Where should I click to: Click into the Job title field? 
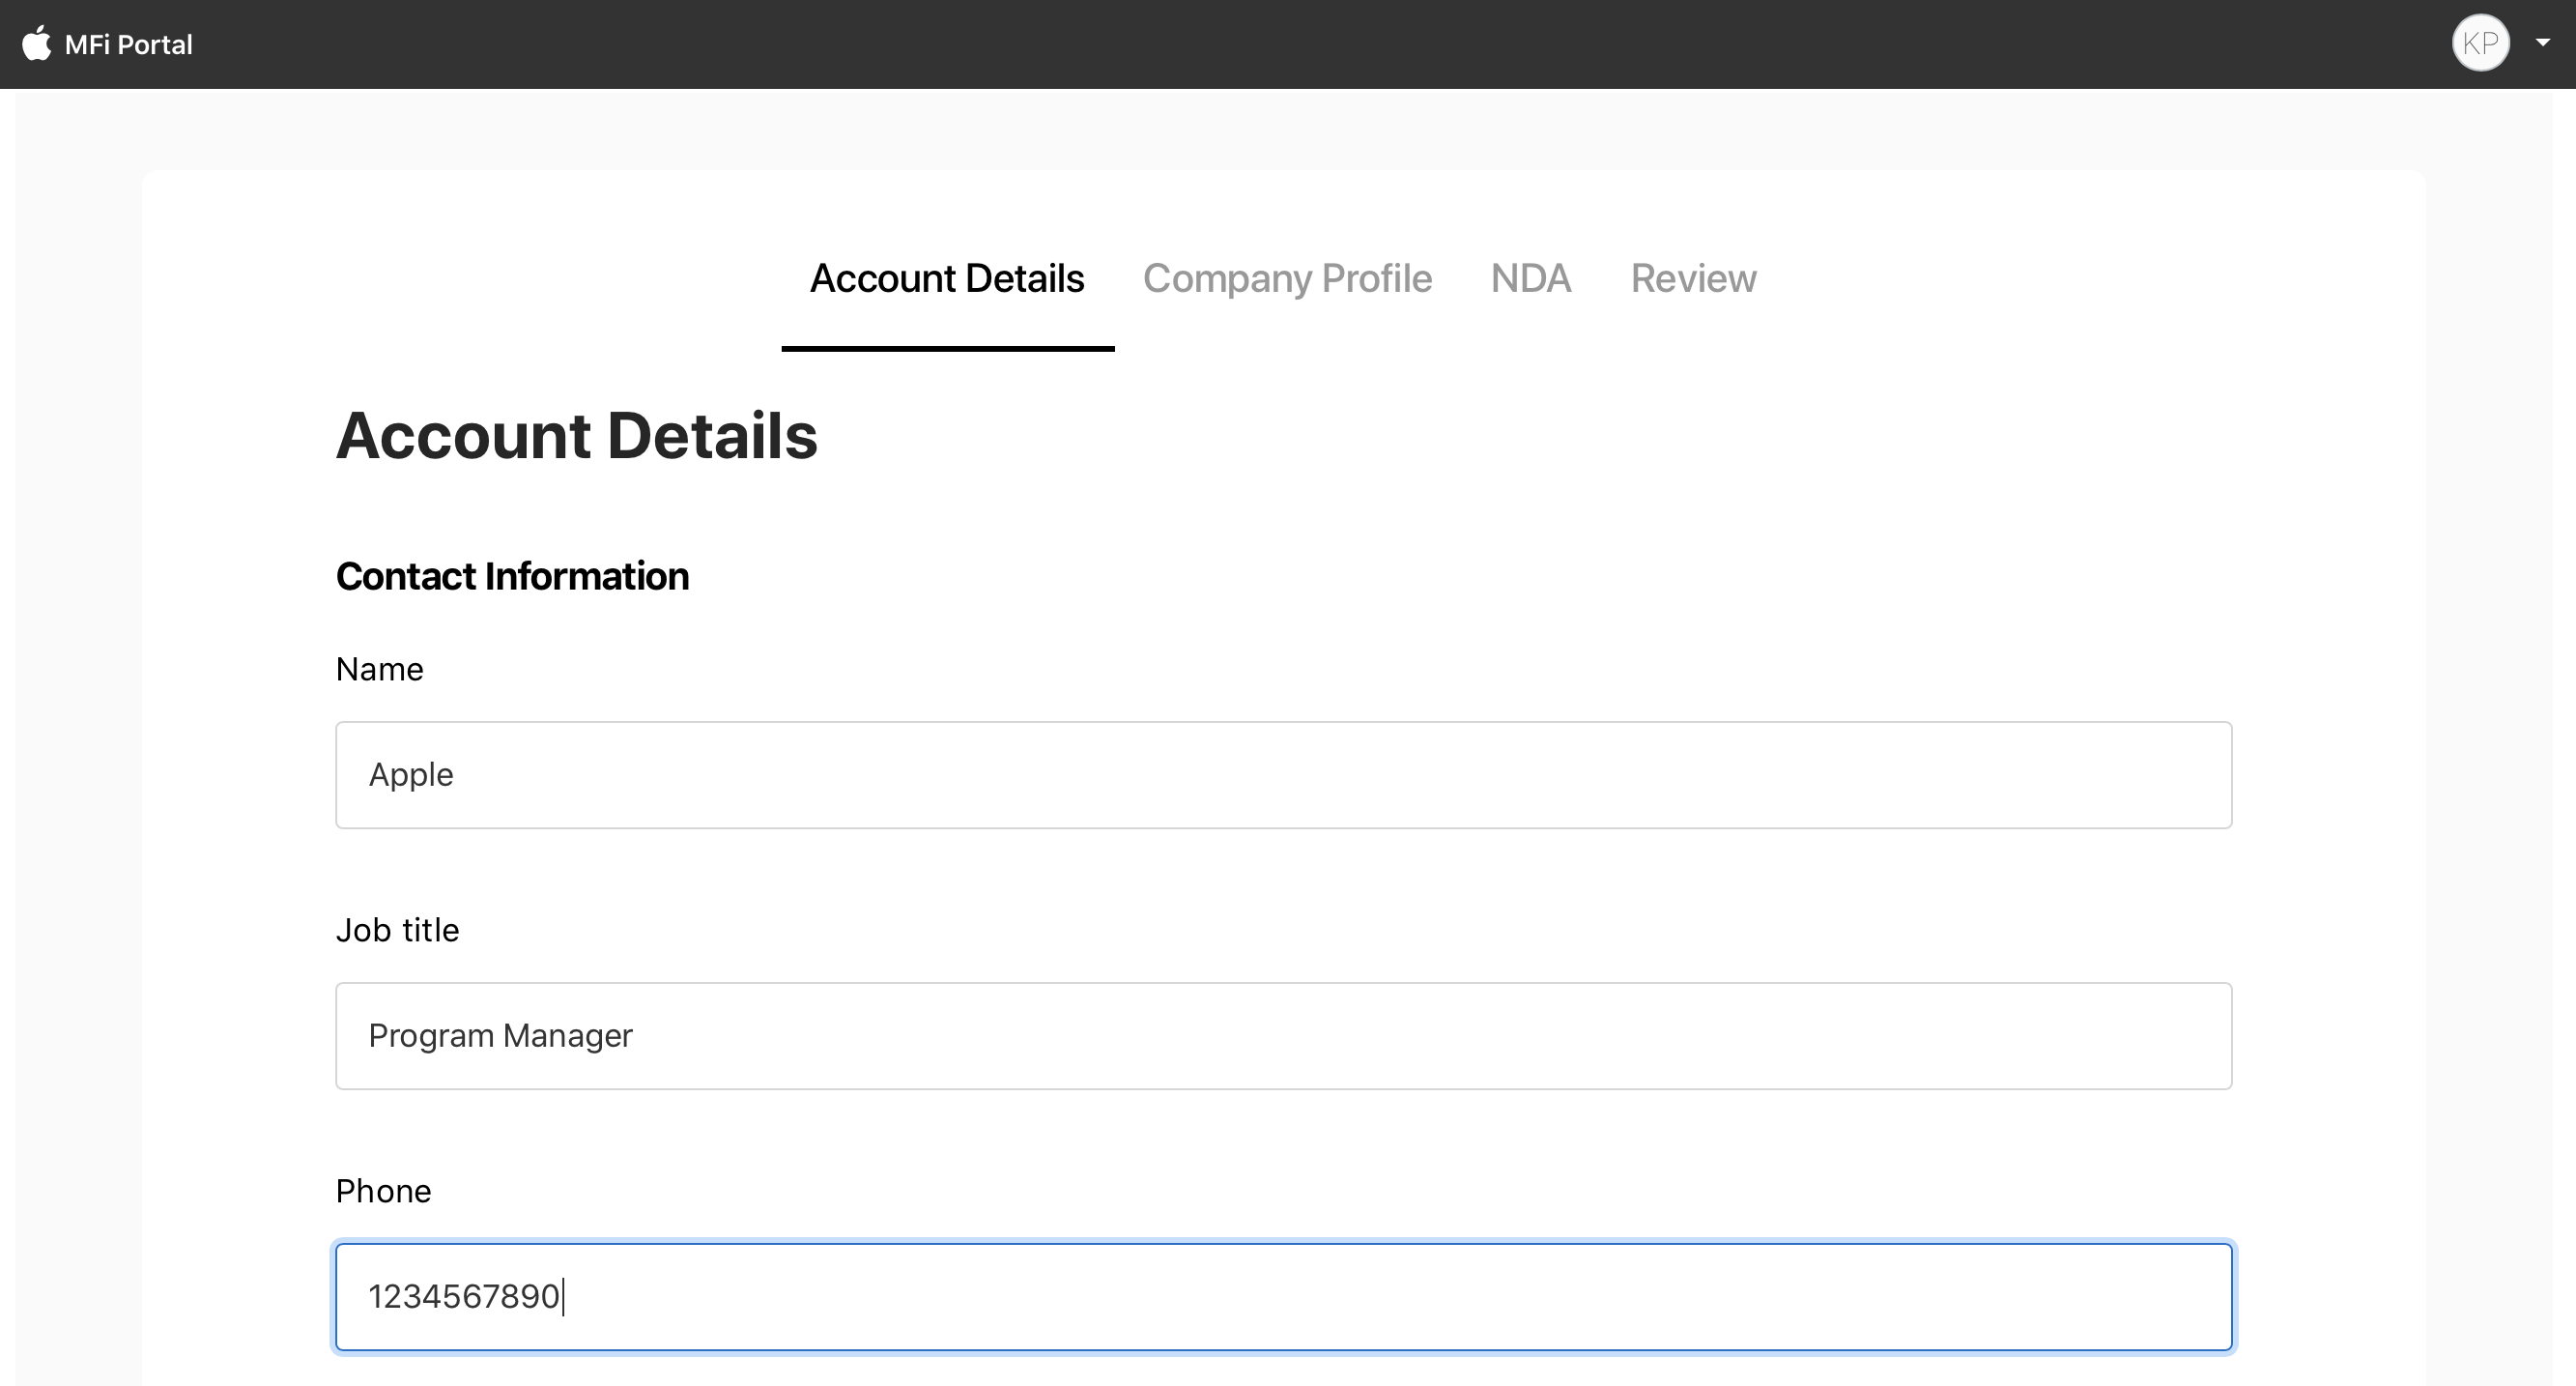1283,1036
